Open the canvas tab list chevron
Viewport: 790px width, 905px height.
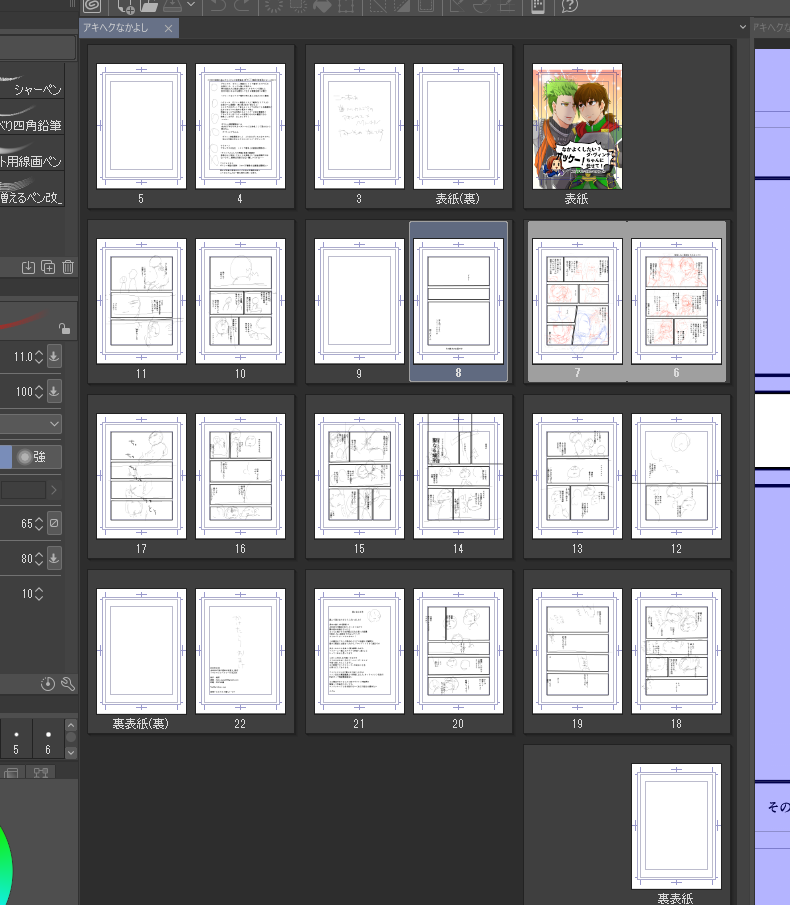(742, 27)
